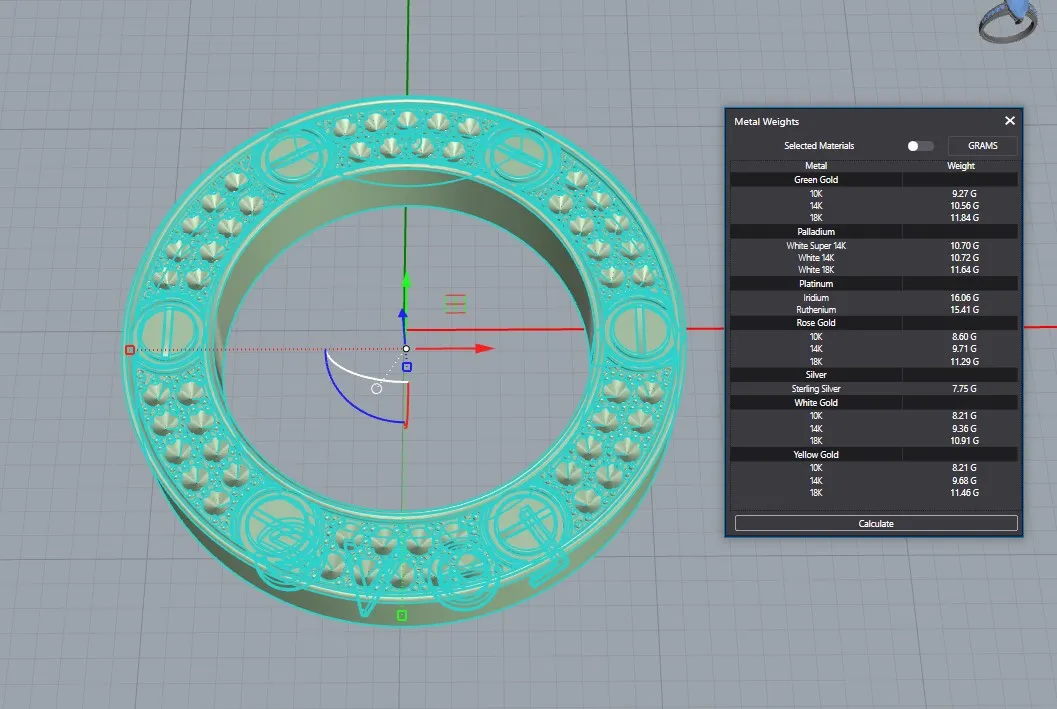Viewport: 1057px width, 709px height.
Task: Click the Calculate button
Action: 876,523
